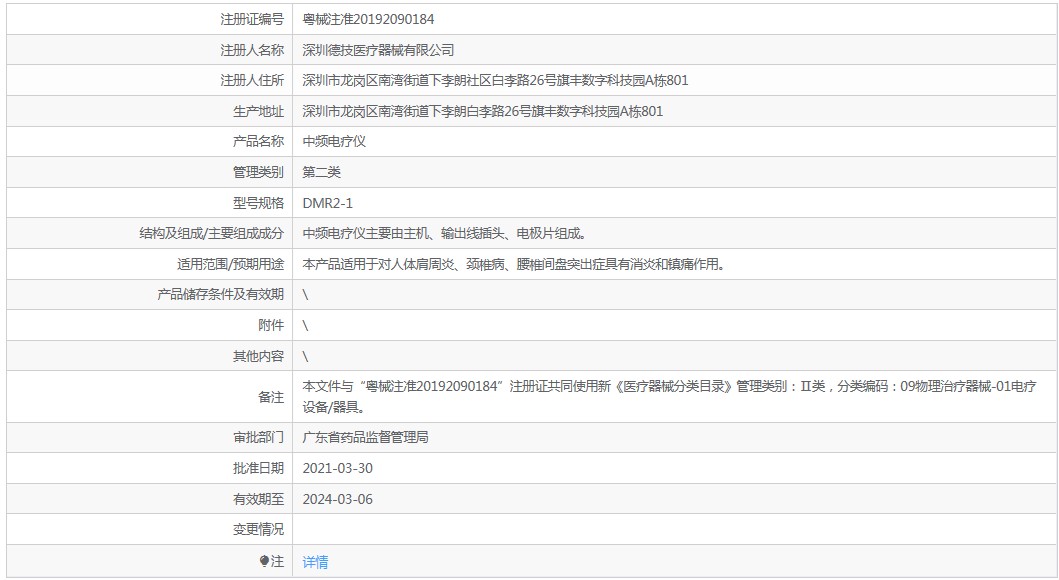Select the 生产地址 address value
This screenshot has width=1059, height=580.
click(x=482, y=111)
